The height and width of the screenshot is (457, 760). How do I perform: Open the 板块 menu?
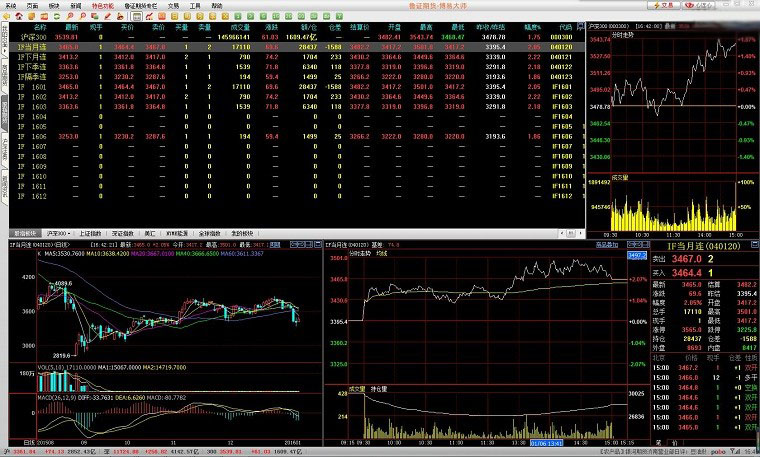[x=54, y=6]
